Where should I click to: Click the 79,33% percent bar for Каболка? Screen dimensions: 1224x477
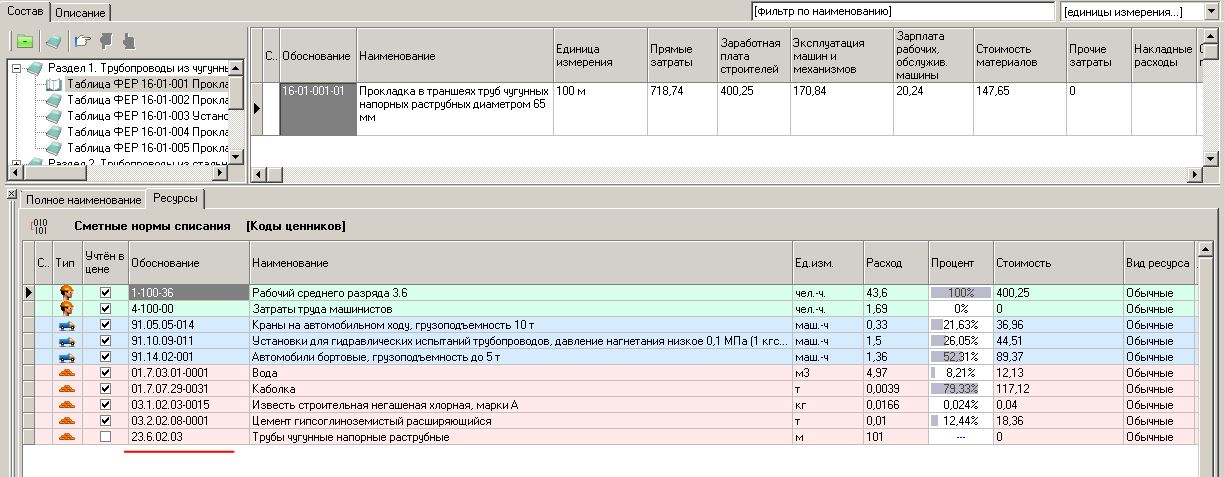[x=960, y=389]
